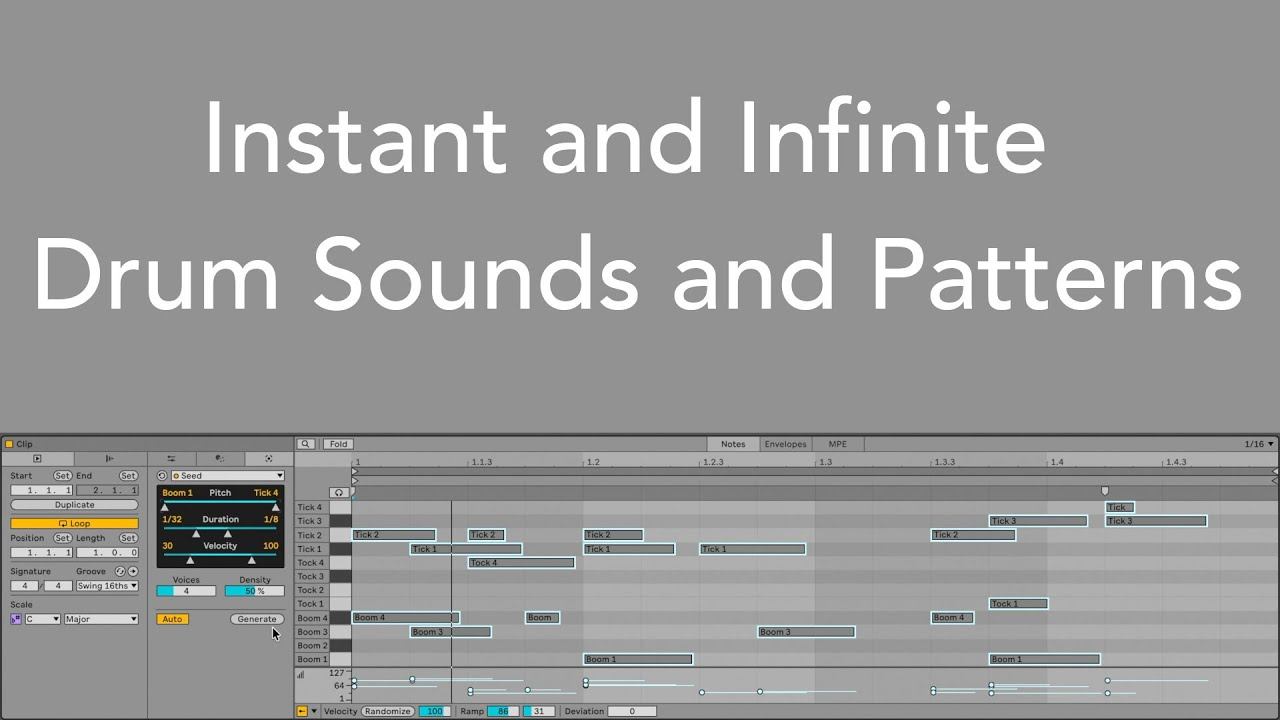This screenshot has height=720, width=1280.
Task: Click the Ramp start value 86 field
Action: click(x=503, y=711)
